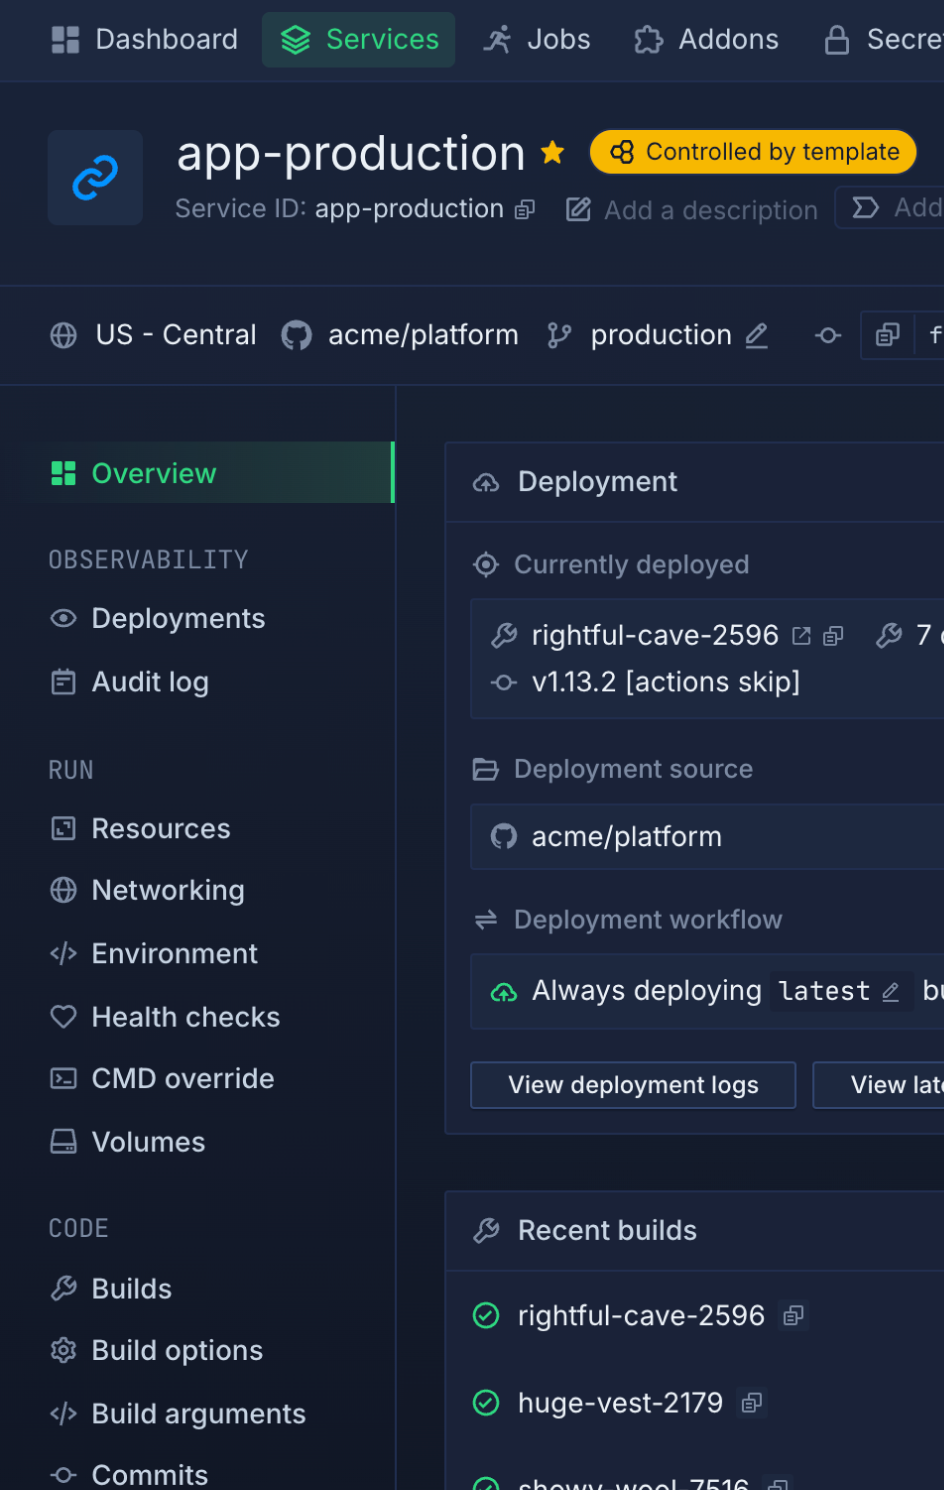This screenshot has width=944, height=1490.
Task: Copy the Service ID app-production
Action: (x=525, y=210)
